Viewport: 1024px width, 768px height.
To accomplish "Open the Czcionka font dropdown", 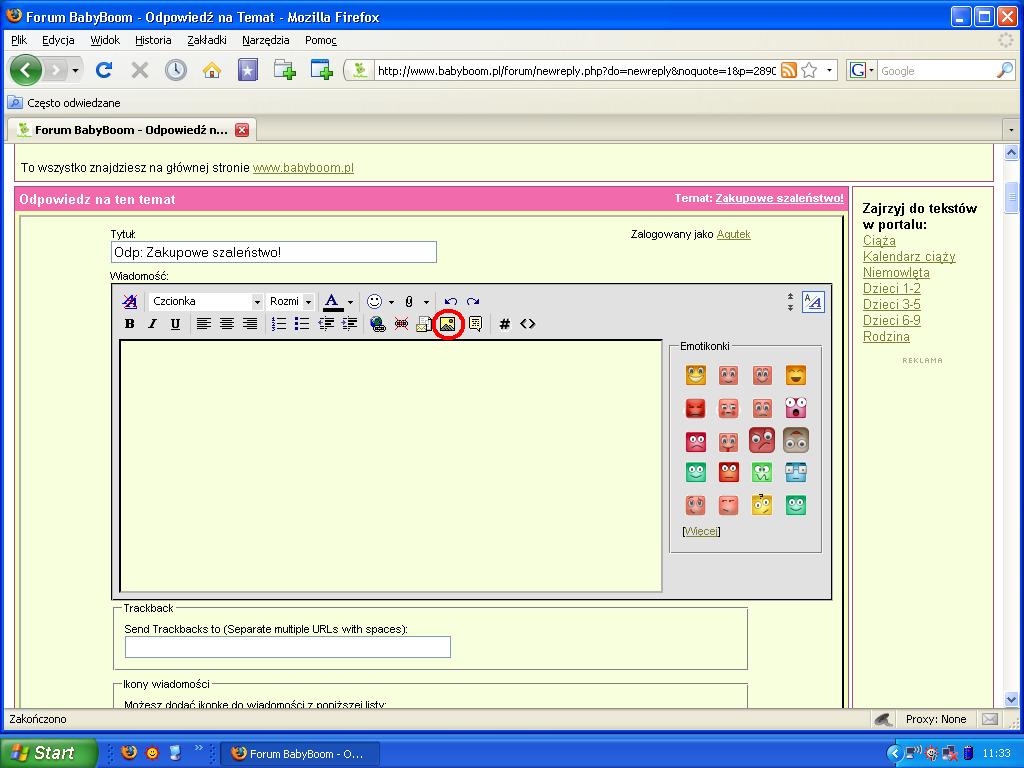I will pos(206,301).
